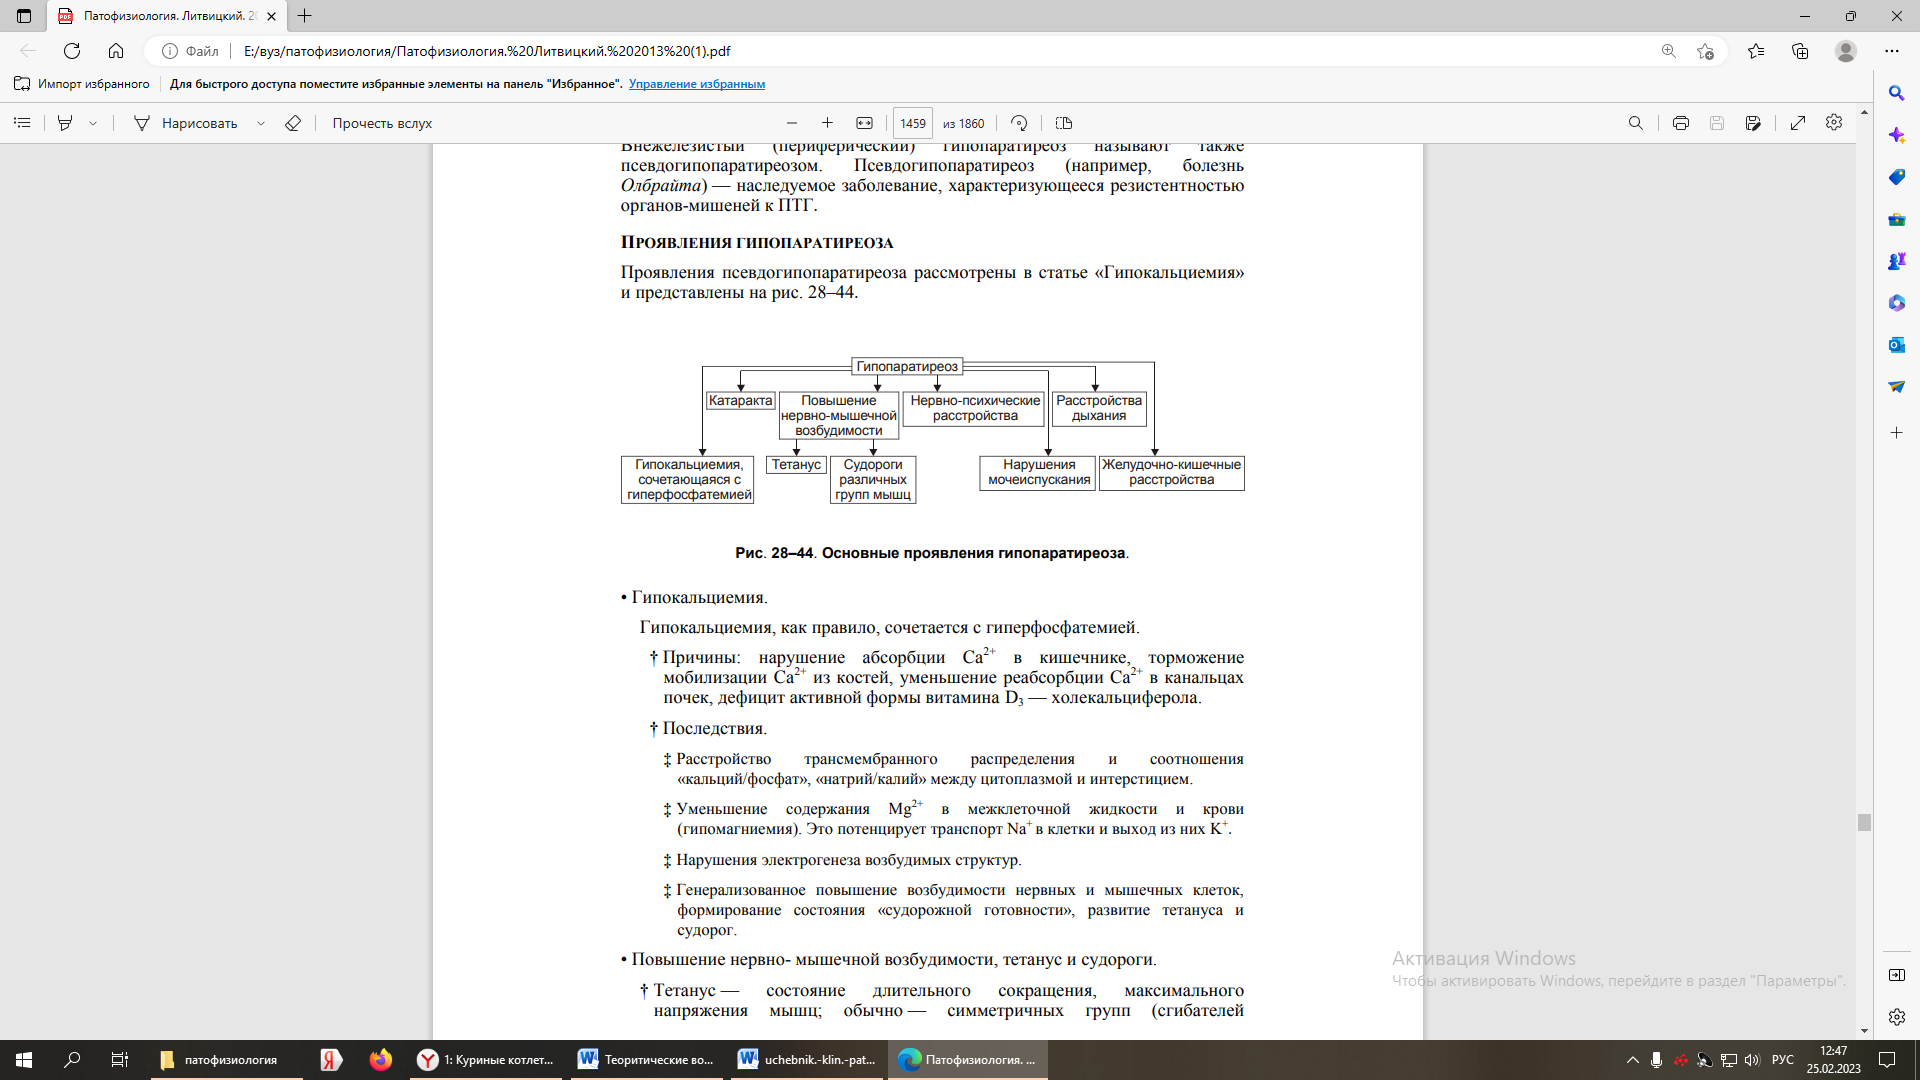Zoom out the PDF page
This screenshot has width=1920, height=1080.
pos(792,123)
